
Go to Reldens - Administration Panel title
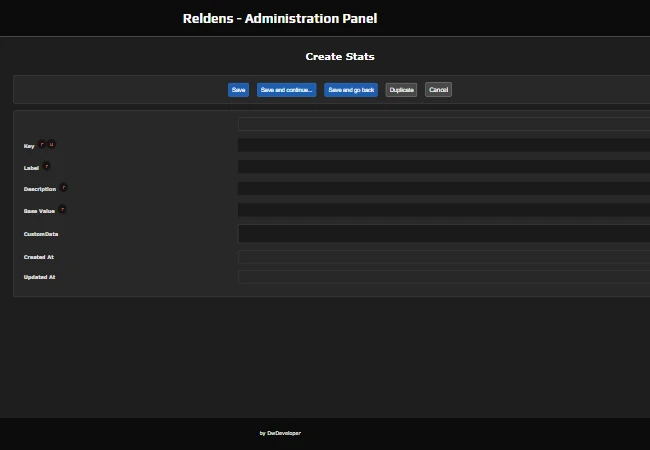point(280,19)
